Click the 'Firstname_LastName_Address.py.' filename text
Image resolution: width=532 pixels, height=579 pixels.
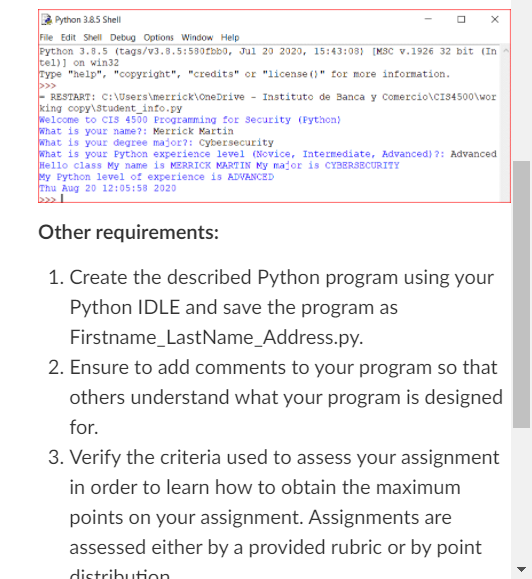[217, 337]
